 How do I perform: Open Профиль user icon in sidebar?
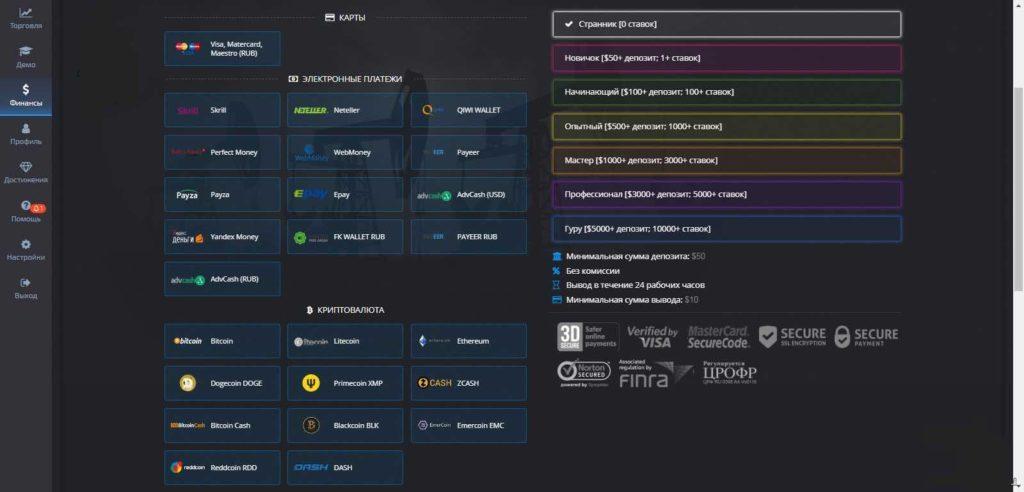click(x=26, y=128)
